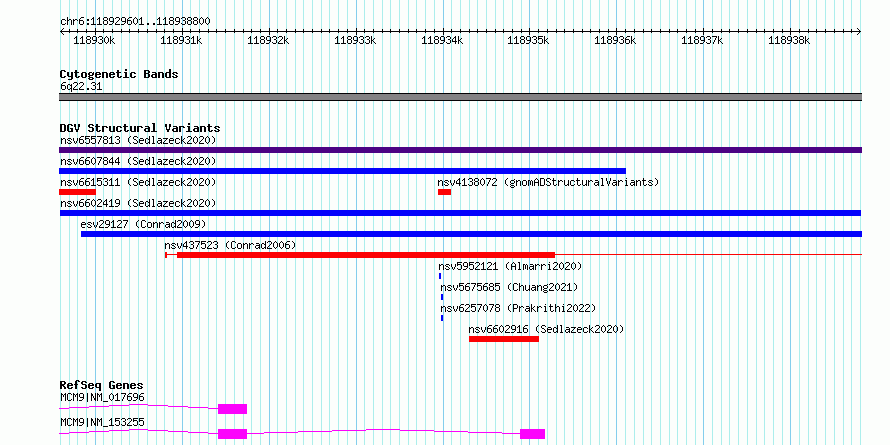The height and width of the screenshot is (445, 890).
Task: Select the thick red nsv437523 variant bar
Action: click(x=366, y=255)
